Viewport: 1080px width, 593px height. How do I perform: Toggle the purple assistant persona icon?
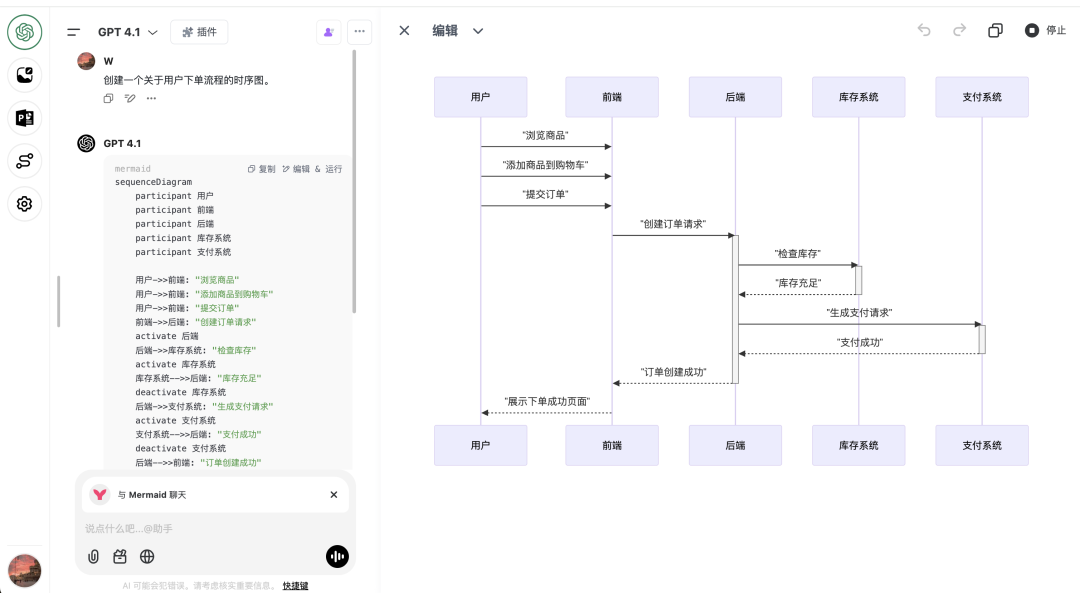pos(328,32)
